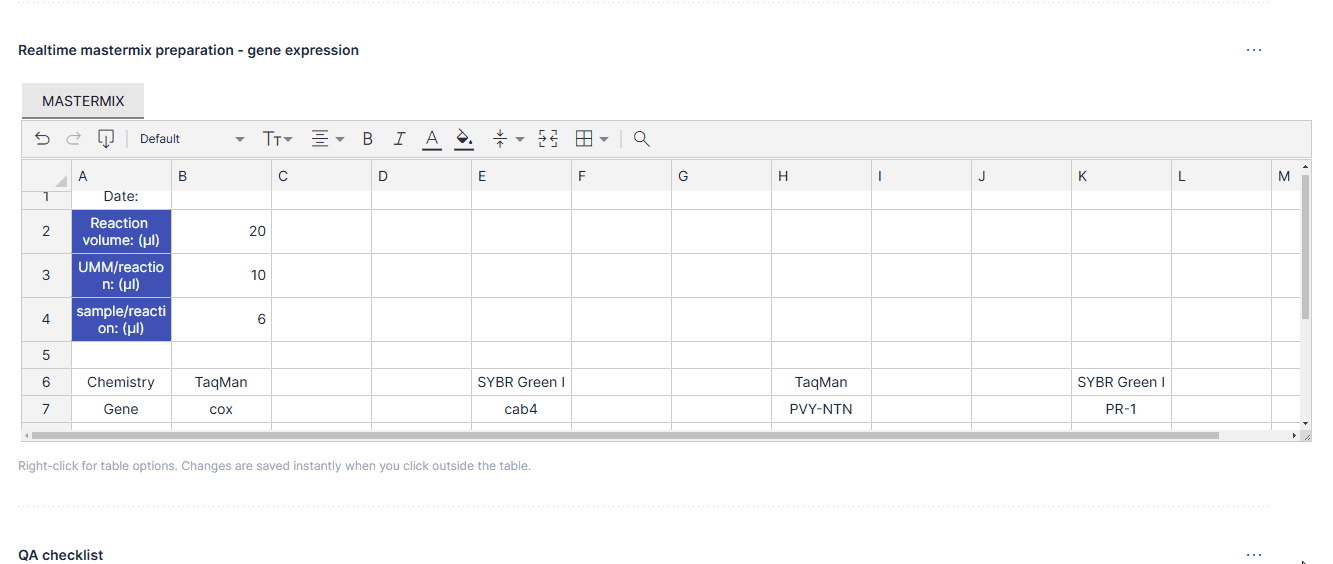The width and height of the screenshot is (1333, 564).
Task: Click the merge cells icon
Action: coord(548,139)
